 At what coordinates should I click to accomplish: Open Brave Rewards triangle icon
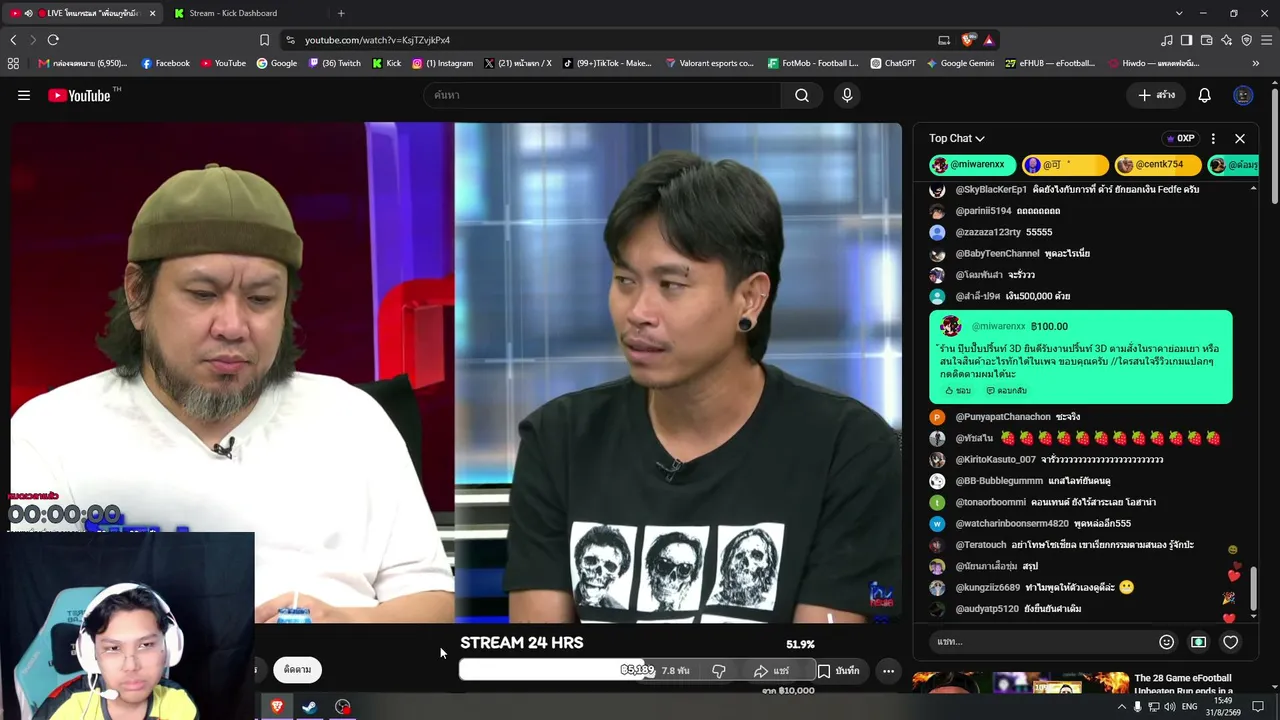[988, 40]
